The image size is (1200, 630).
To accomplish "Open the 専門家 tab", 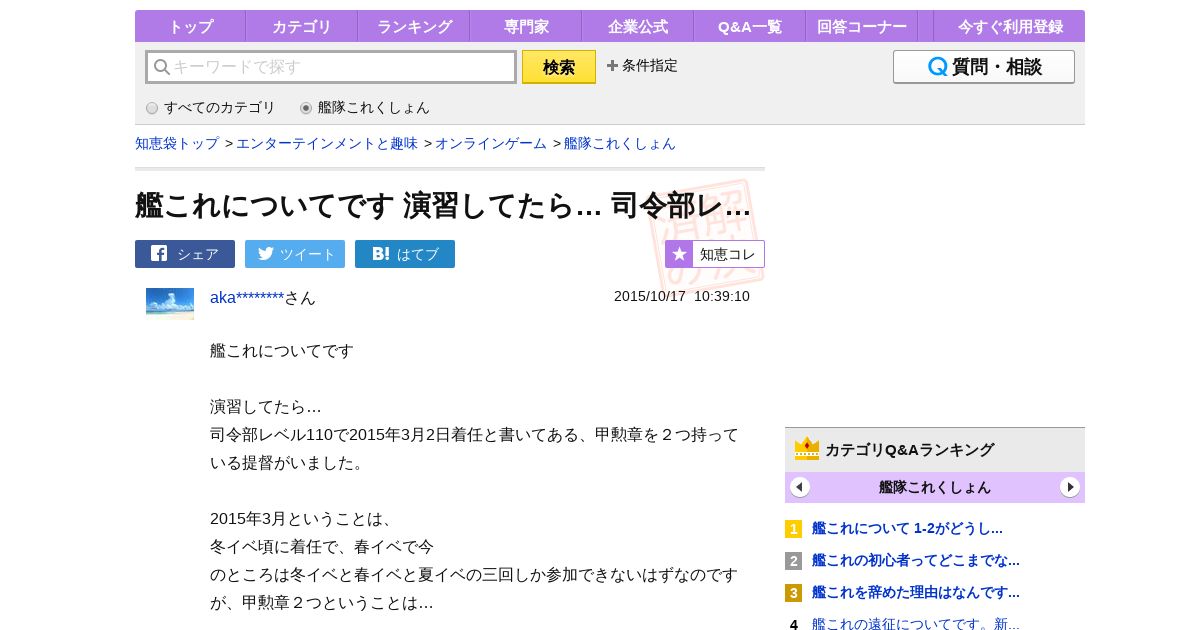I will point(525,27).
